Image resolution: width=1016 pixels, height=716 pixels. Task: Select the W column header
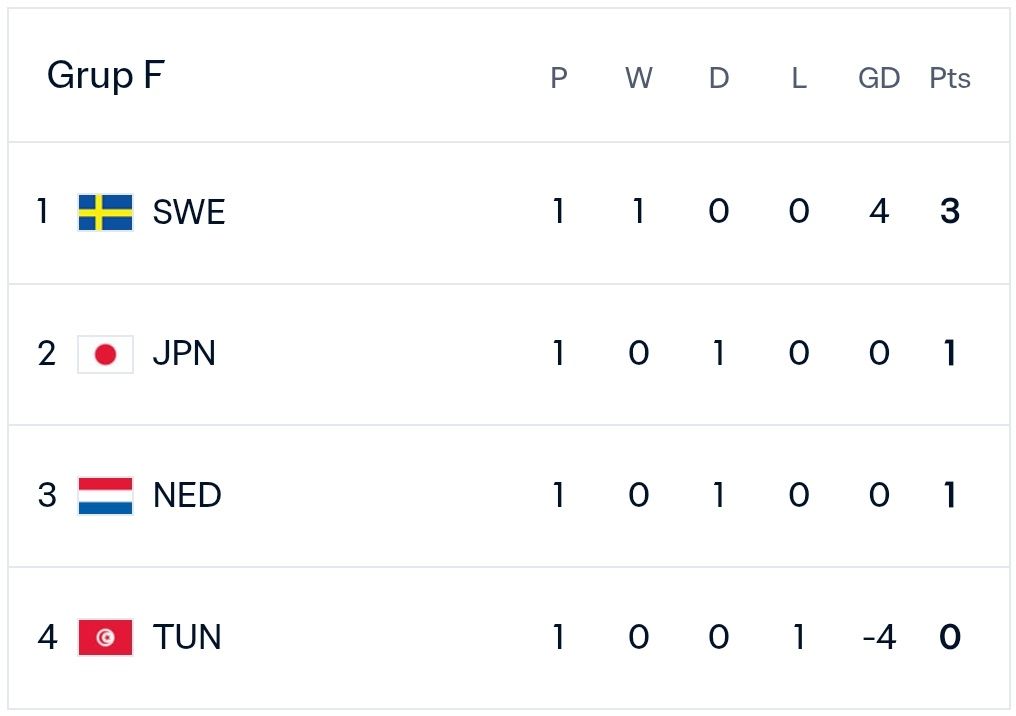click(639, 78)
